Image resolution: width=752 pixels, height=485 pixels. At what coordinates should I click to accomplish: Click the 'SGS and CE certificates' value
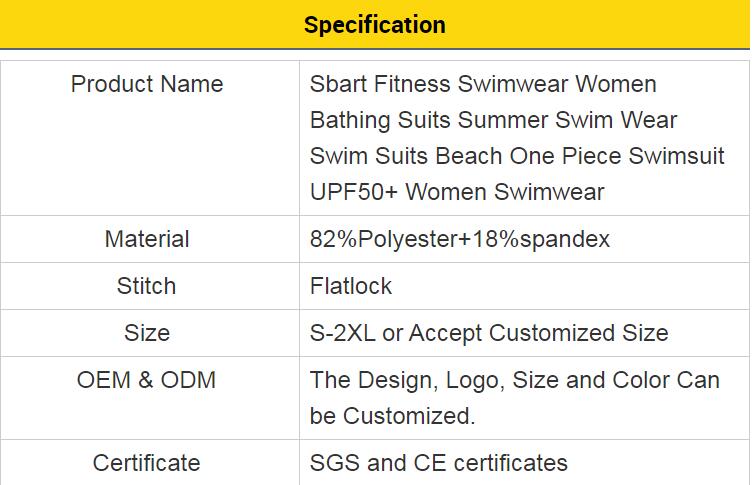[x=439, y=463]
